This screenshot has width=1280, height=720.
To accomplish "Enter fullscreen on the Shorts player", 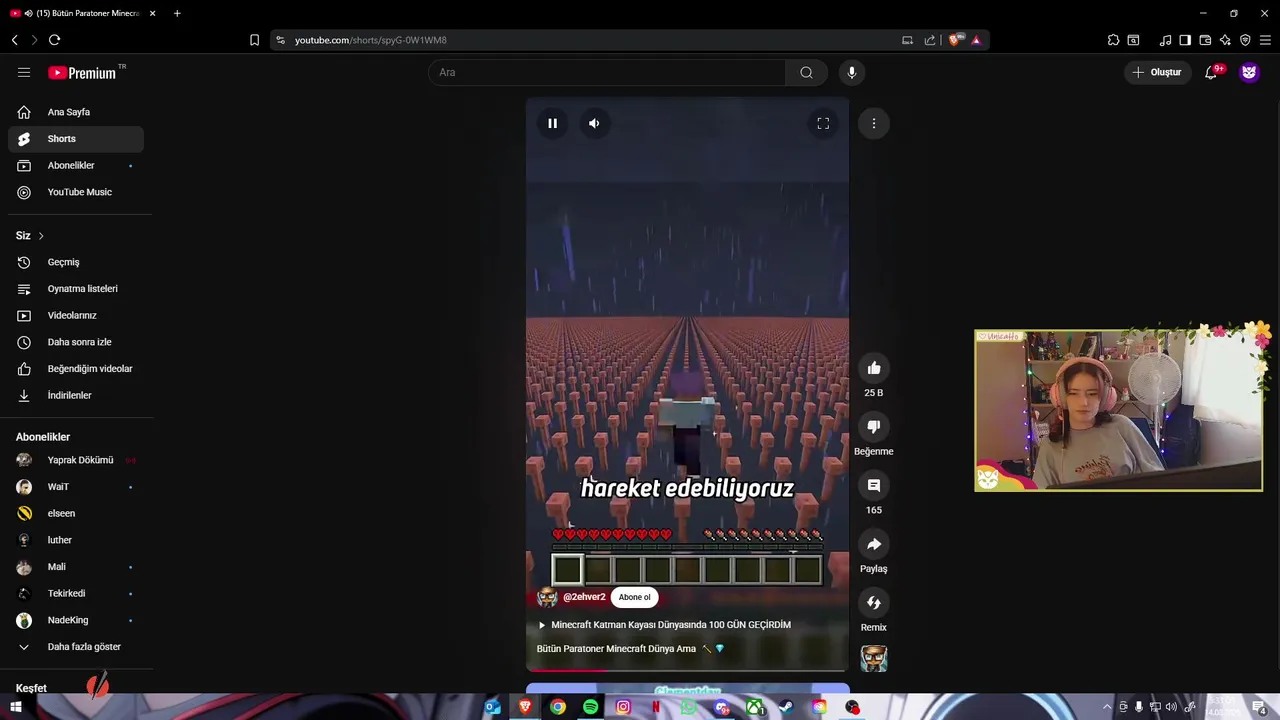I will 823,123.
